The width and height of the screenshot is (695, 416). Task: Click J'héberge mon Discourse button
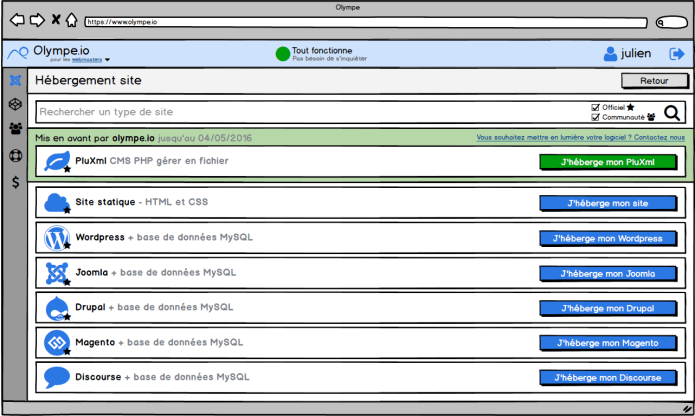(x=608, y=378)
